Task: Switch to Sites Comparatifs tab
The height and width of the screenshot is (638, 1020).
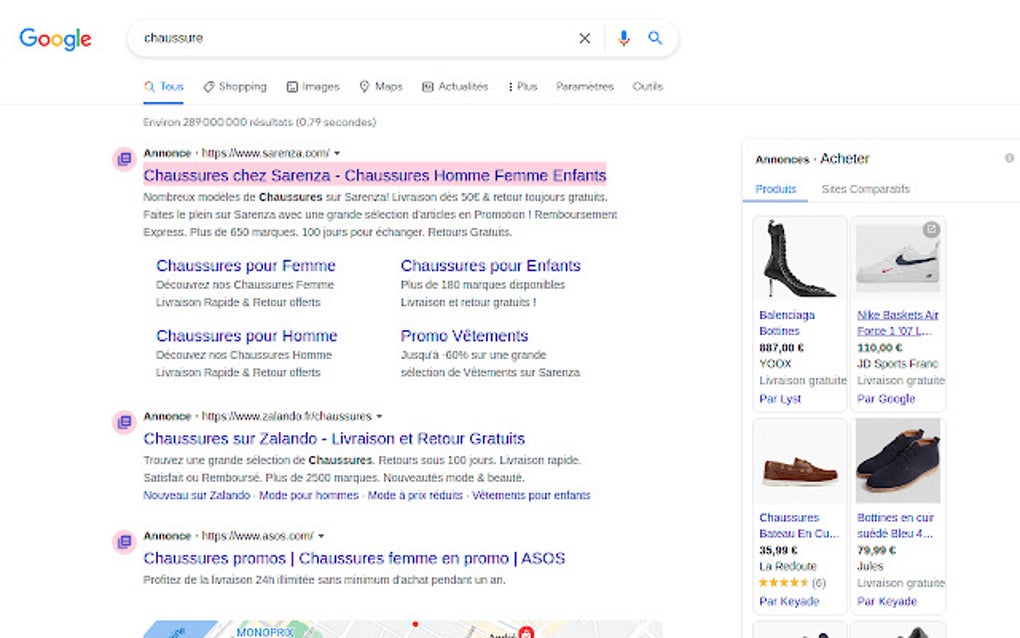Action: (x=865, y=189)
